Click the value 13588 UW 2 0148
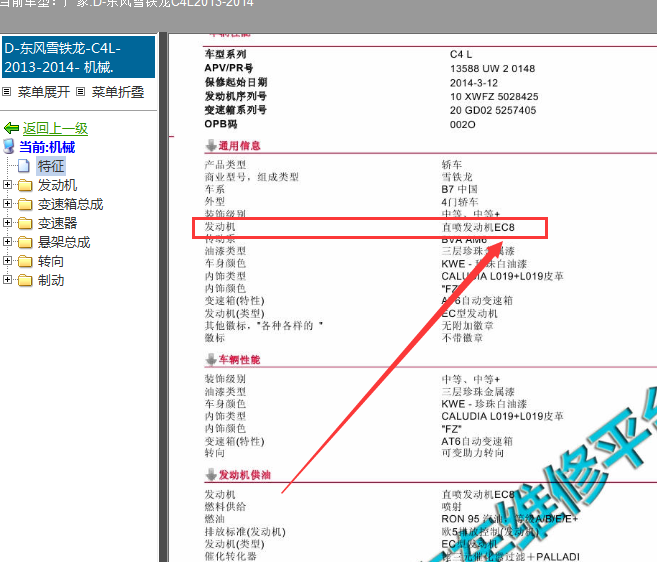The width and height of the screenshot is (657, 562). pos(492,68)
